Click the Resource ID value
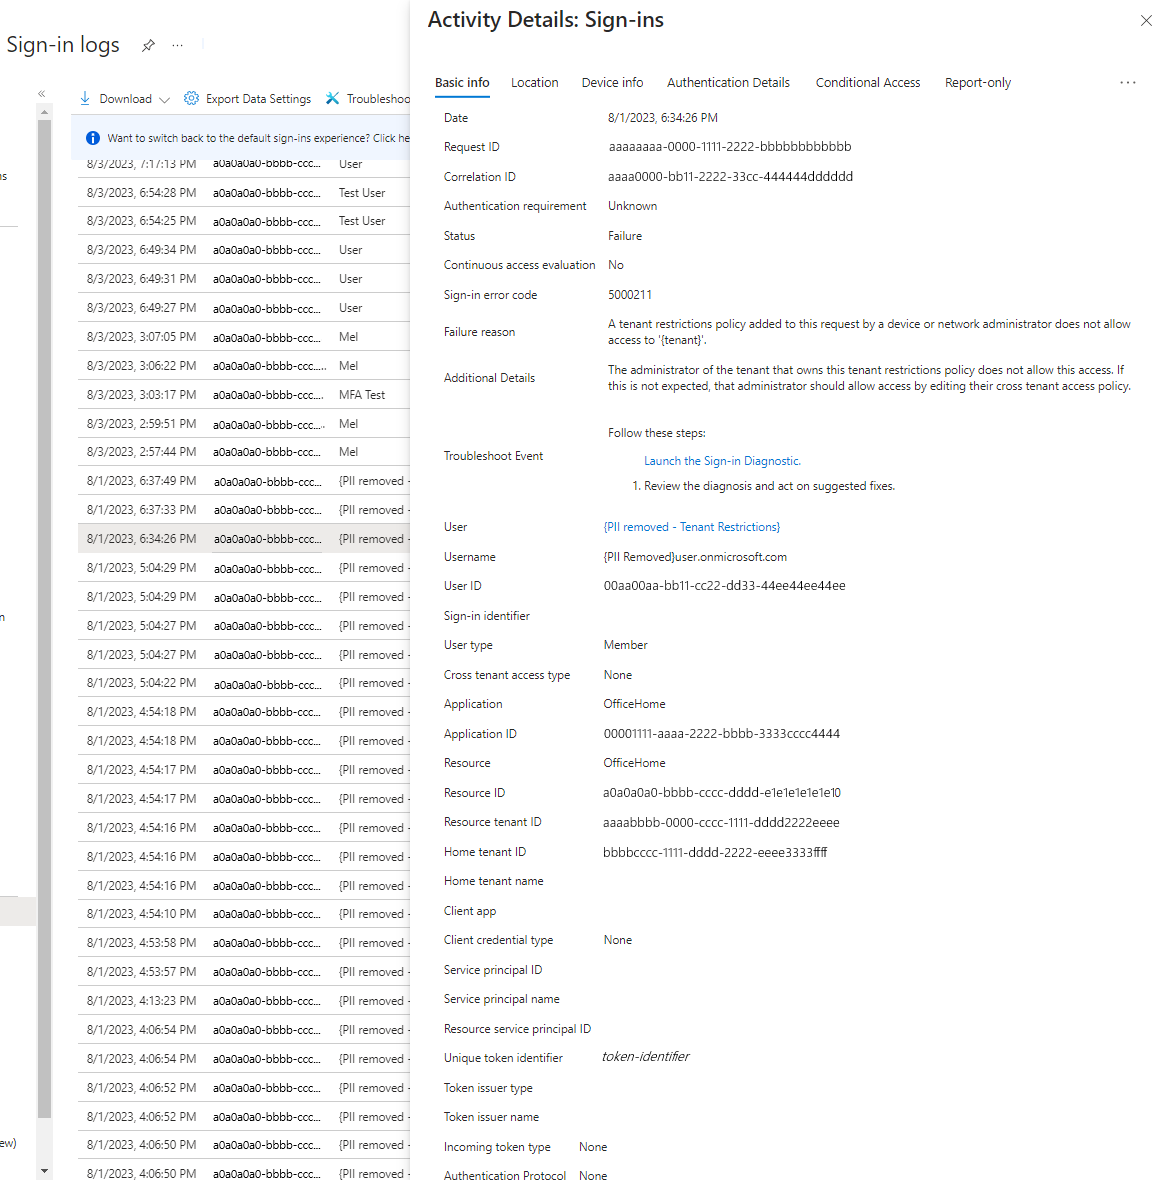 click(x=722, y=792)
